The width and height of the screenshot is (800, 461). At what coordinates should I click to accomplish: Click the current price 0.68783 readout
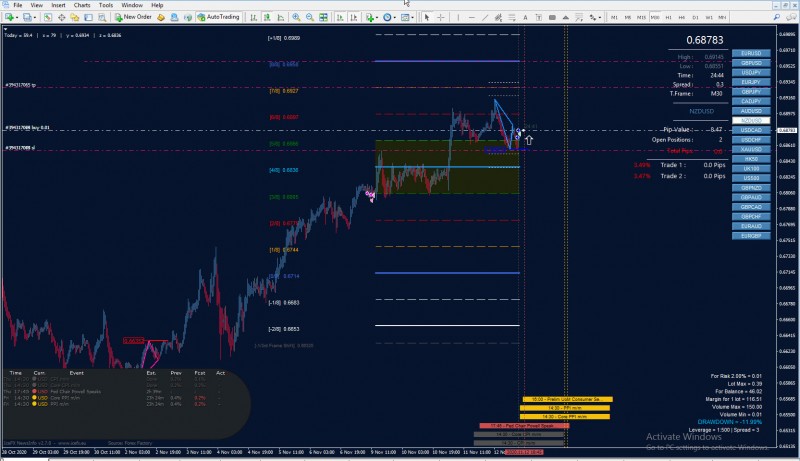pyautogui.click(x=705, y=40)
